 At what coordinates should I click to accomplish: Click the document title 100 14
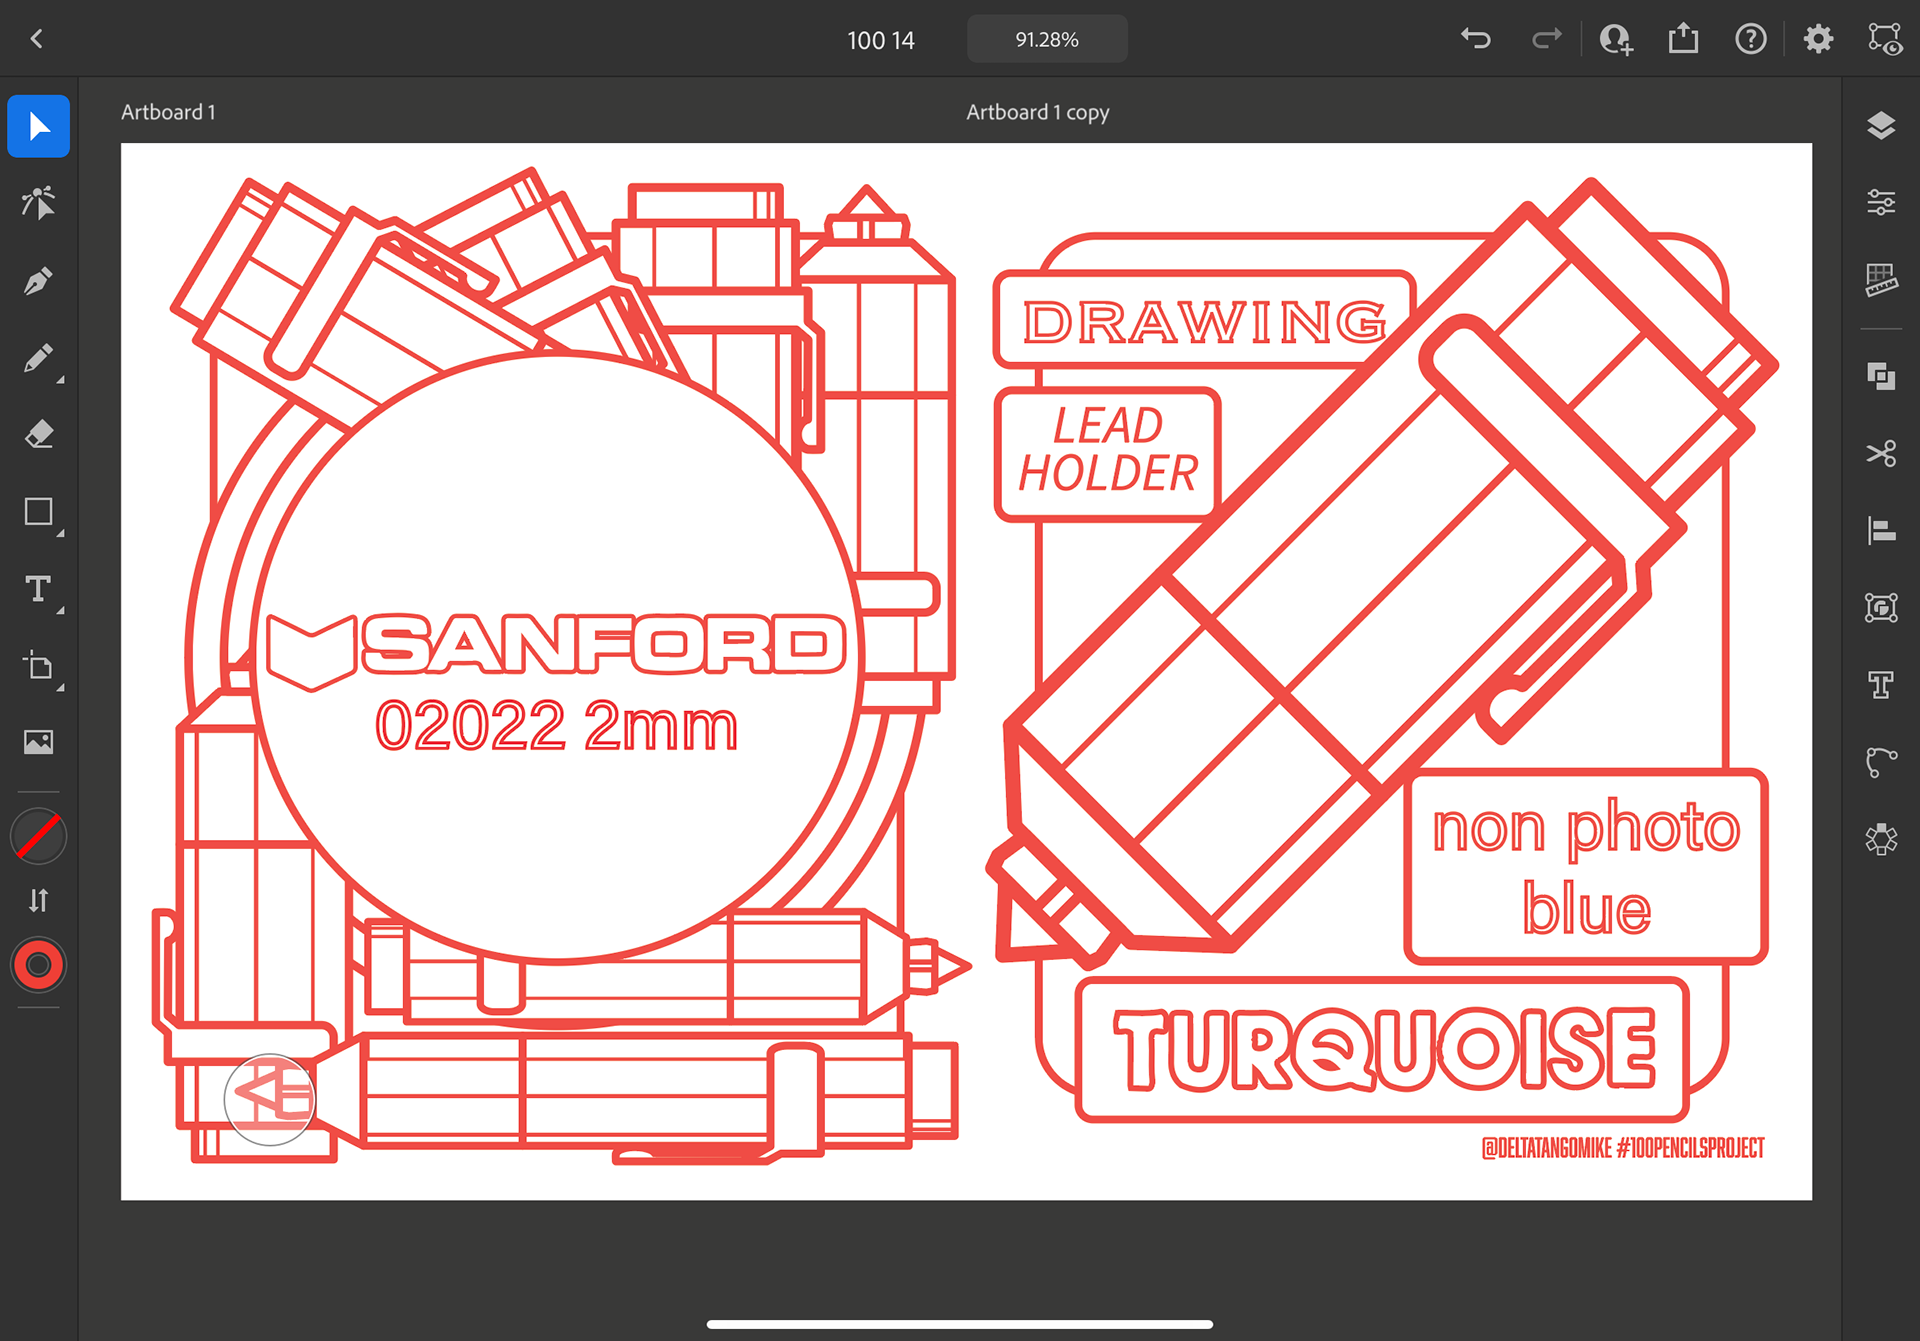881,40
